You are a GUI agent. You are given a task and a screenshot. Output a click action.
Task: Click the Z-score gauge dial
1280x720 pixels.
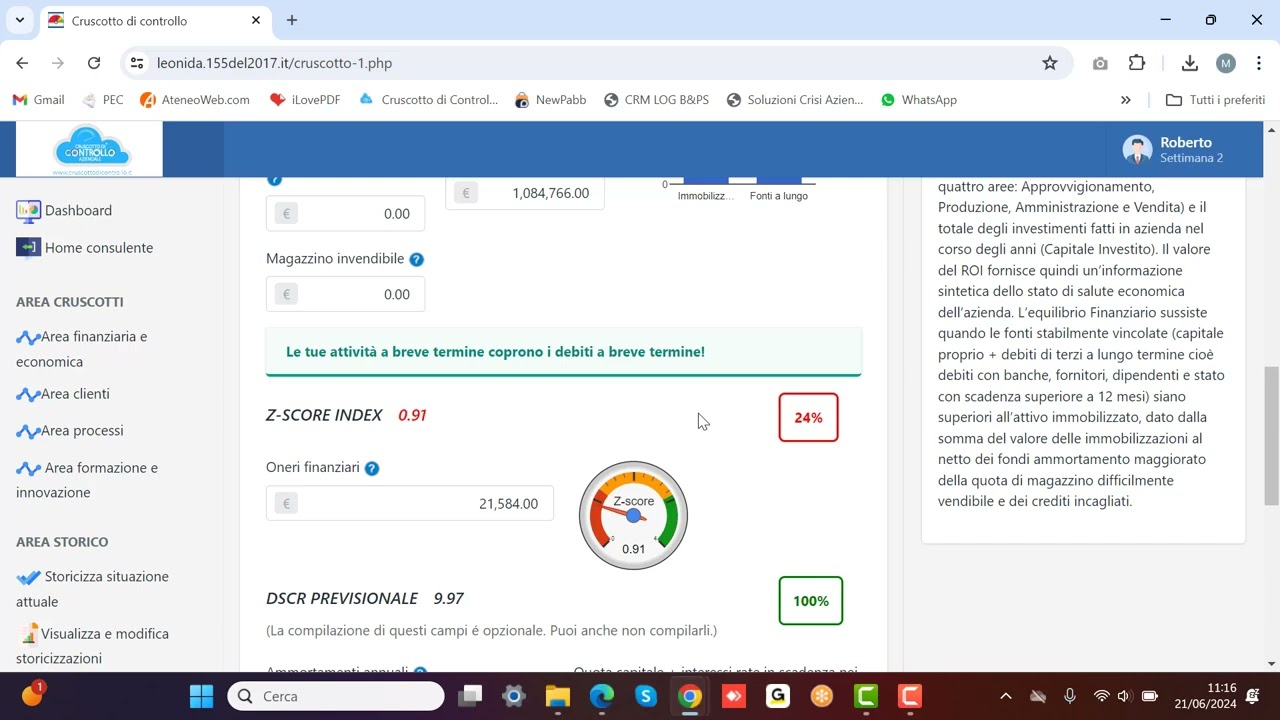click(633, 515)
